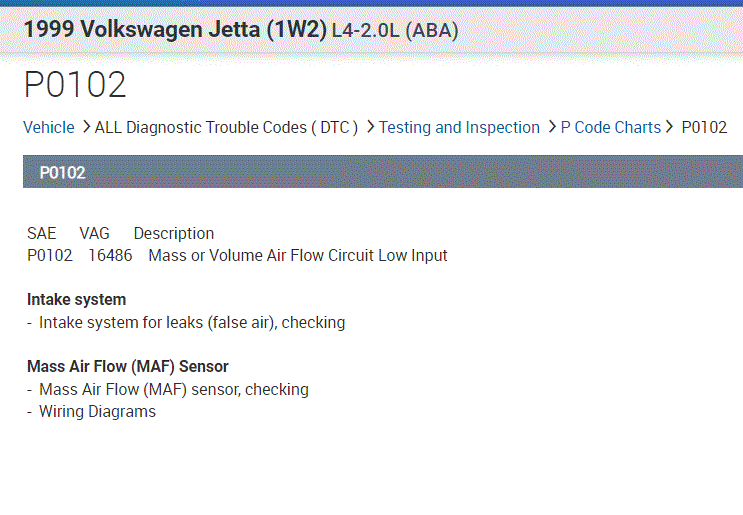
Task: Go to Testing and Inspection breadcrumb
Action: point(459,127)
